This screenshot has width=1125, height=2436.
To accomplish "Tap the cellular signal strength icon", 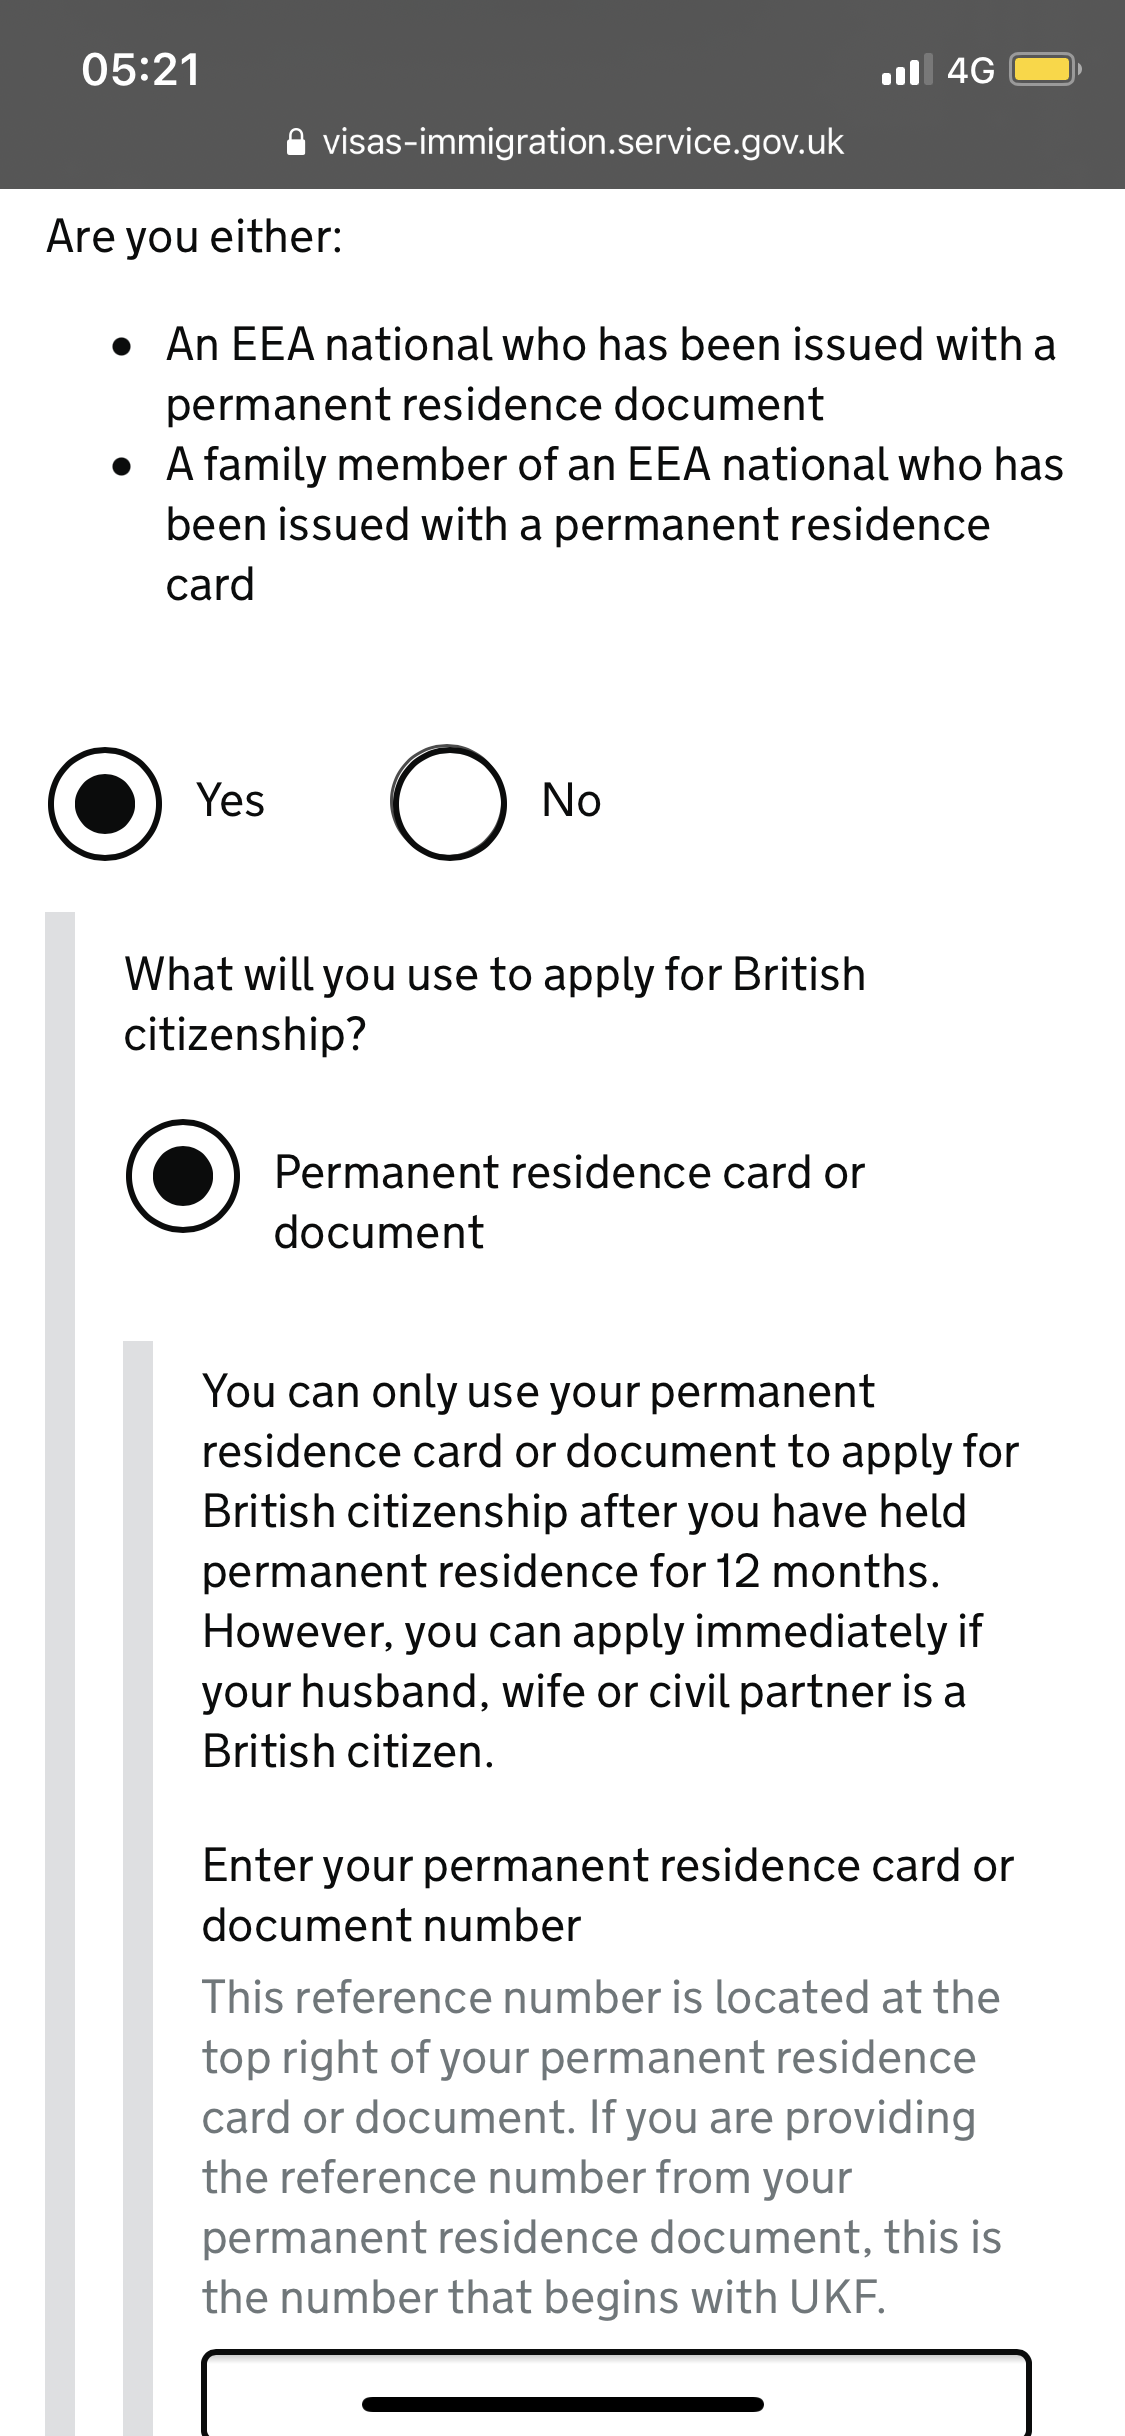I will pos(906,70).
